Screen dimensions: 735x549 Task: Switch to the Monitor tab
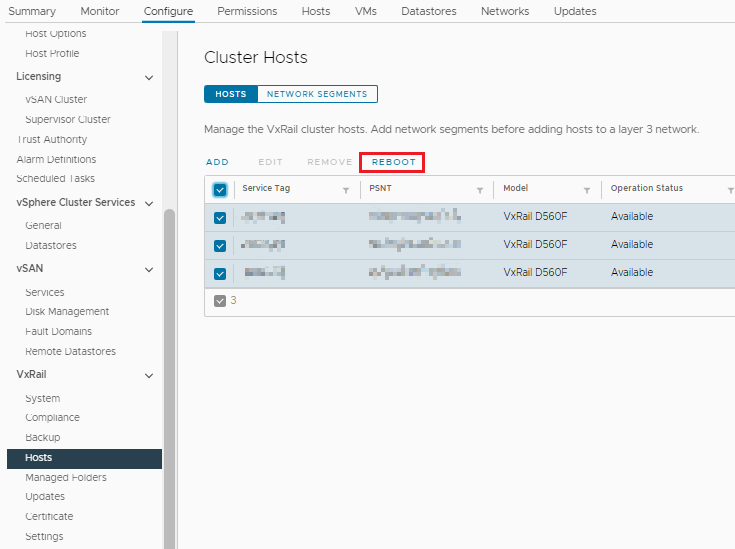click(99, 11)
